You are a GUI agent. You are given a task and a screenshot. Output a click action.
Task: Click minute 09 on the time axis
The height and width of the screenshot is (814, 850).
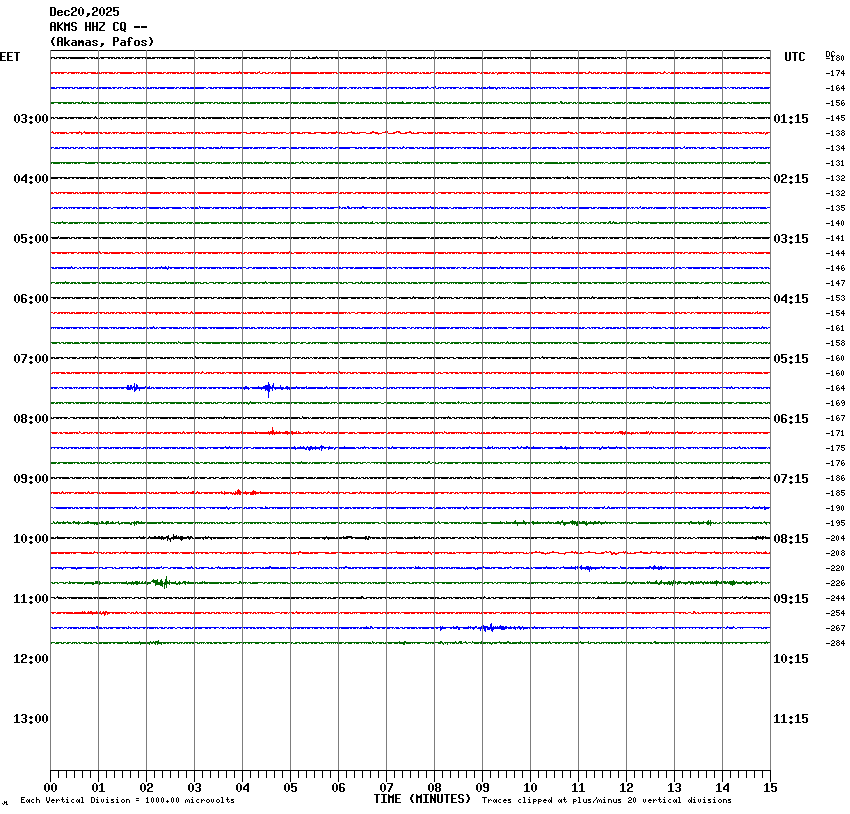pyautogui.click(x=482, y=788)
